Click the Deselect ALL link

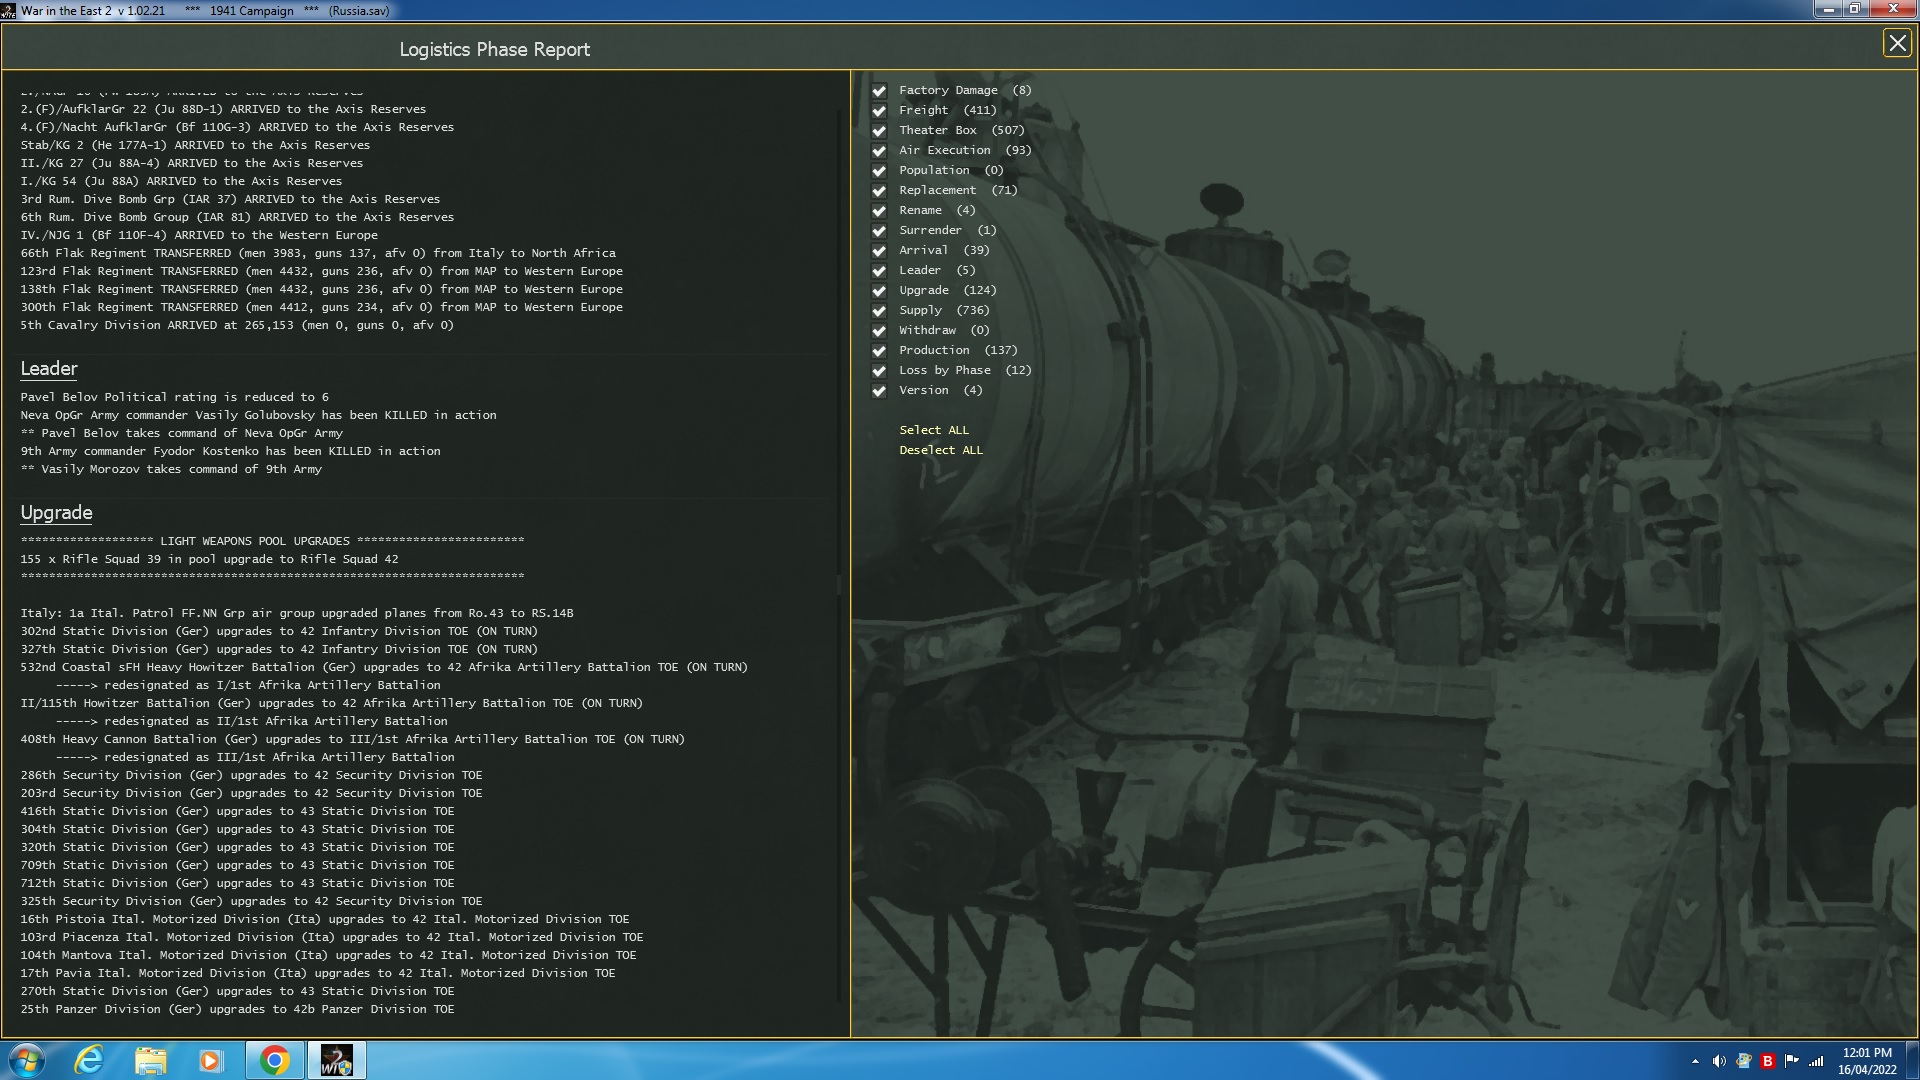941,450
